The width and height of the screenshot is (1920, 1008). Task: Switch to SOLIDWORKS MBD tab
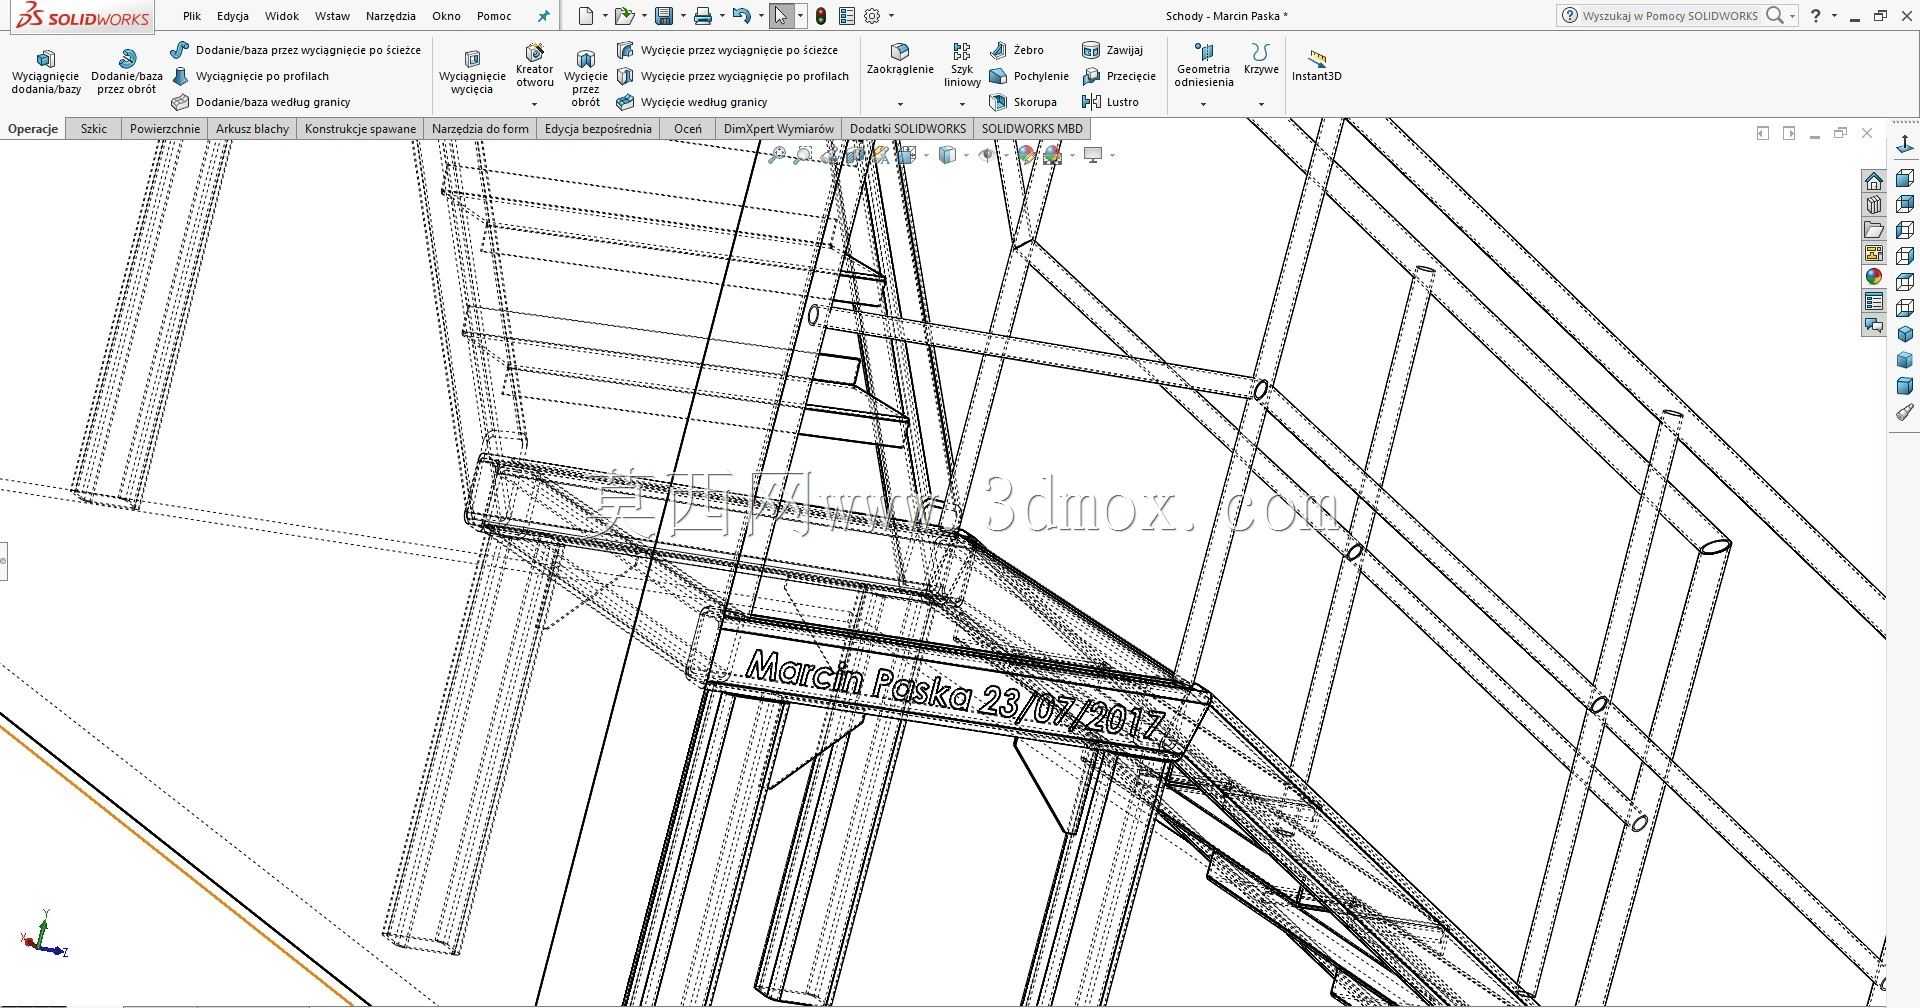(1032, 129)
